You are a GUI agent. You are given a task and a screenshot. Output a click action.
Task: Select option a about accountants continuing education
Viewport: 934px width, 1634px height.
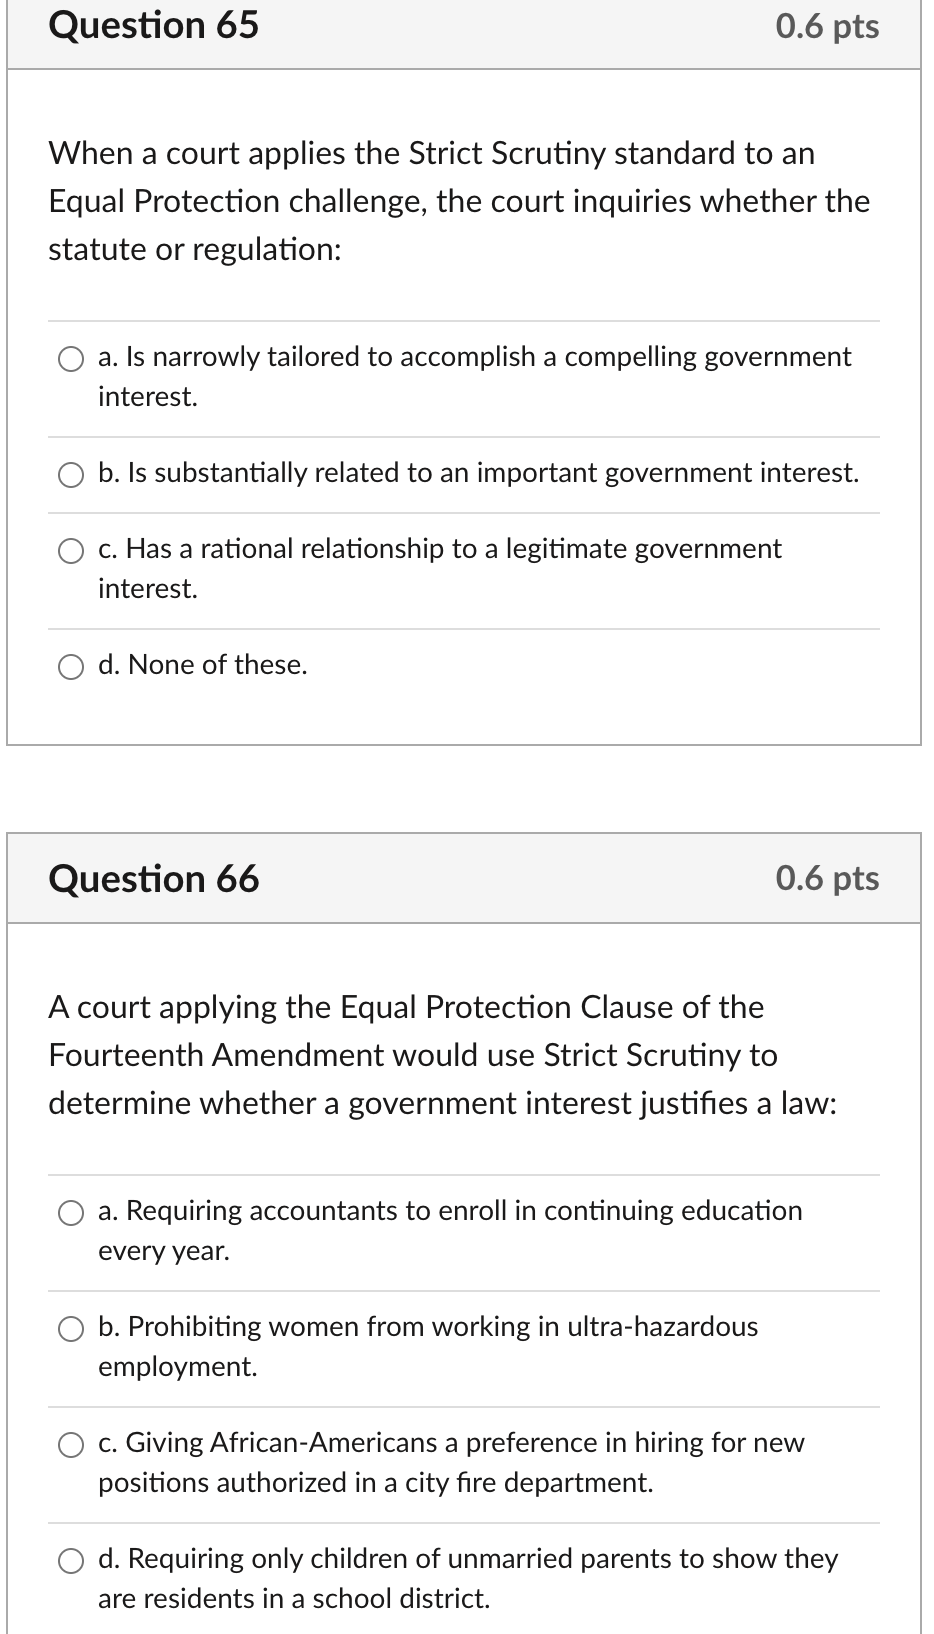71,1213
